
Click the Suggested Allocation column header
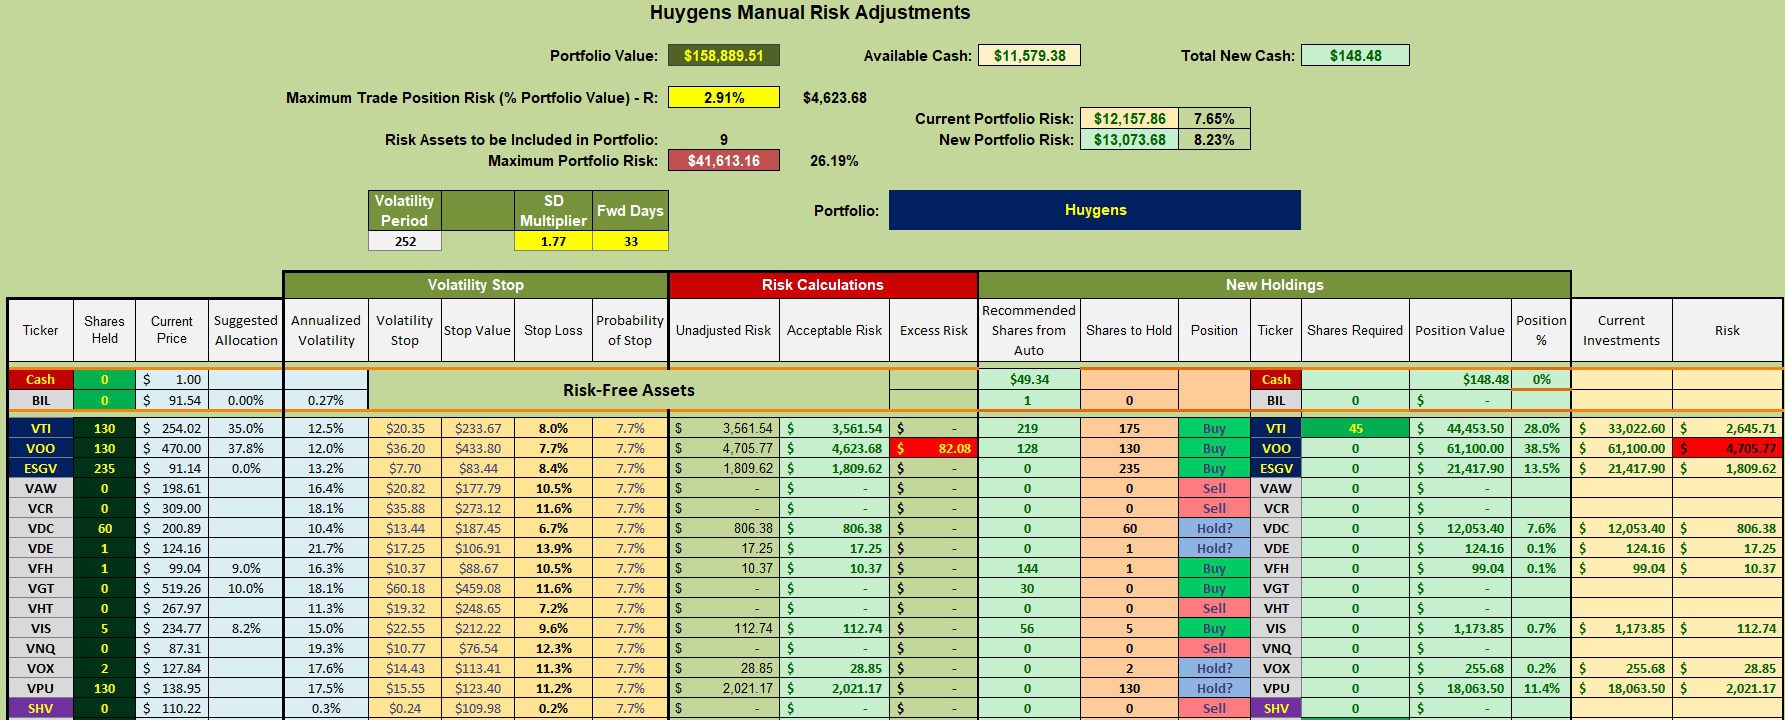[245, 330]
